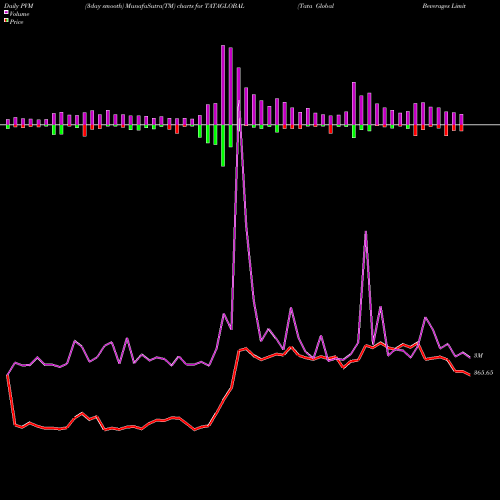500x500 pixels.
Task: Click the tallest magenta volume bar
Action: 223,85
